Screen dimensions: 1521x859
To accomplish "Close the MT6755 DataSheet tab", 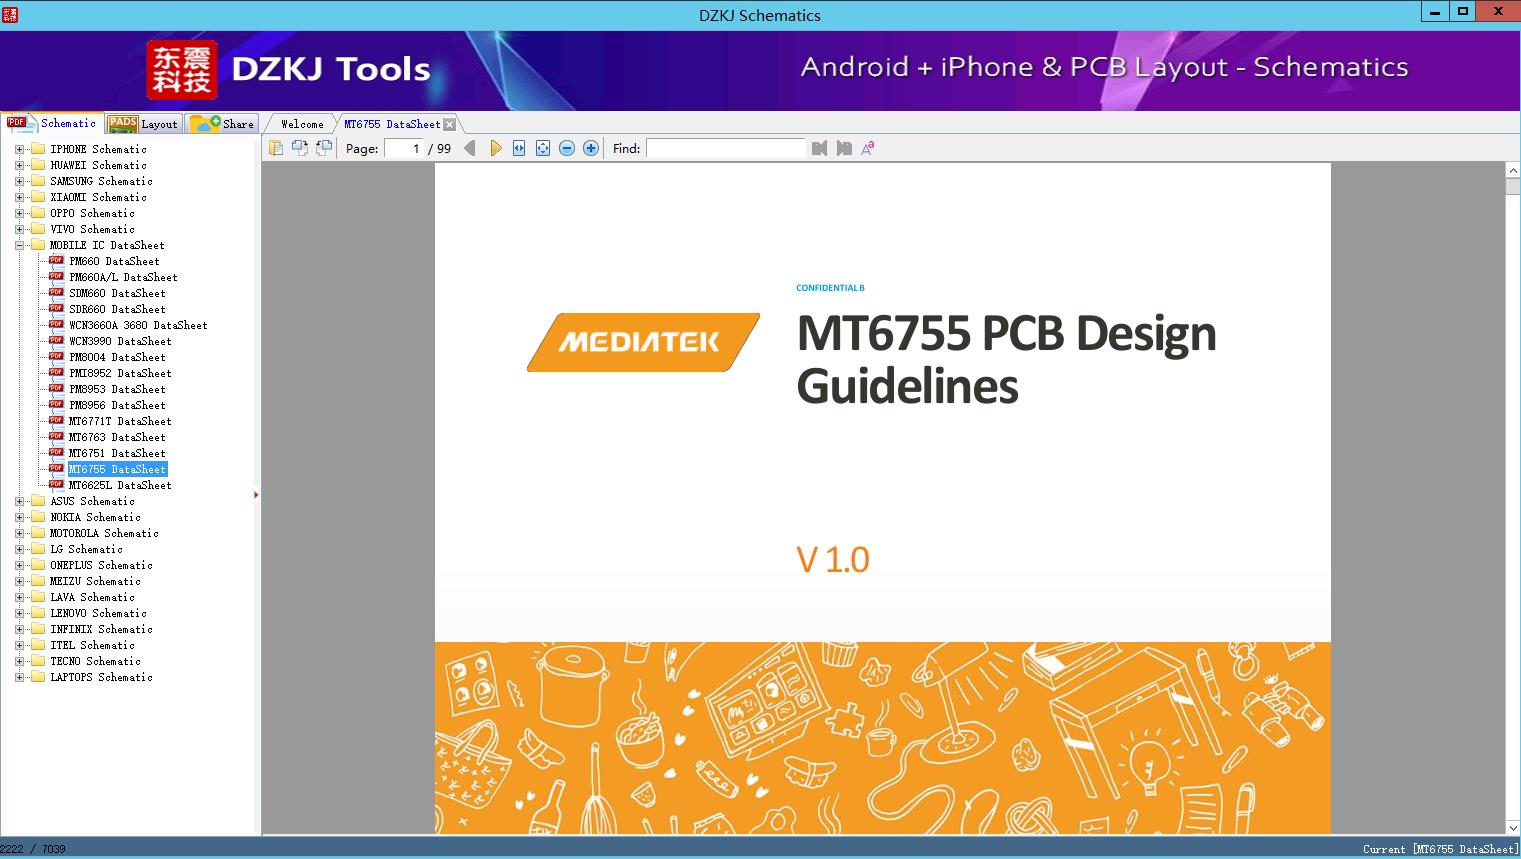I will tap(450, 124).
